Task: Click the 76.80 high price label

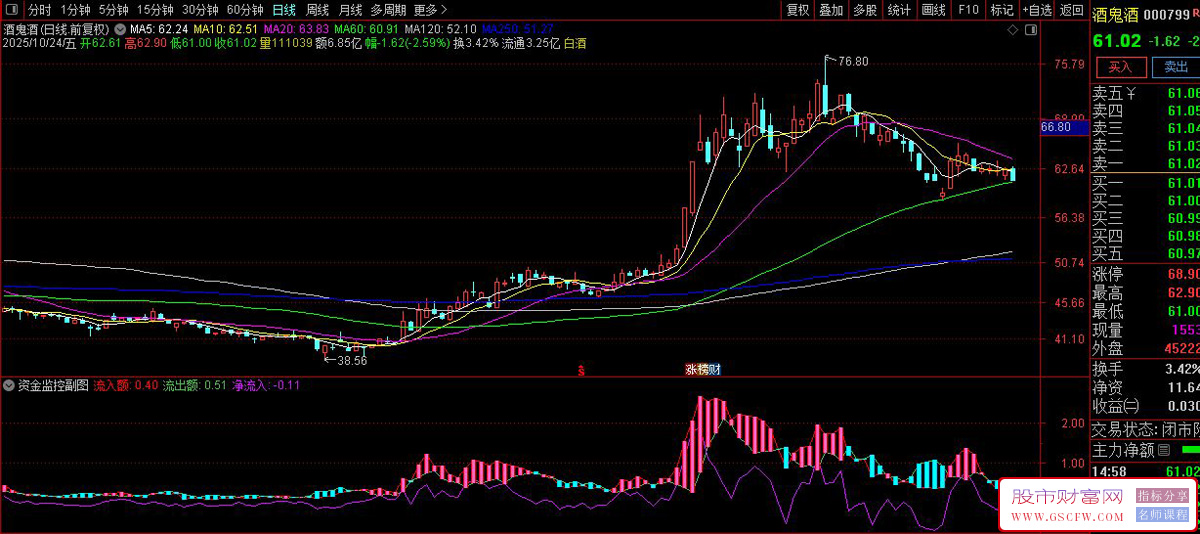Action: [x=853, y=61]
